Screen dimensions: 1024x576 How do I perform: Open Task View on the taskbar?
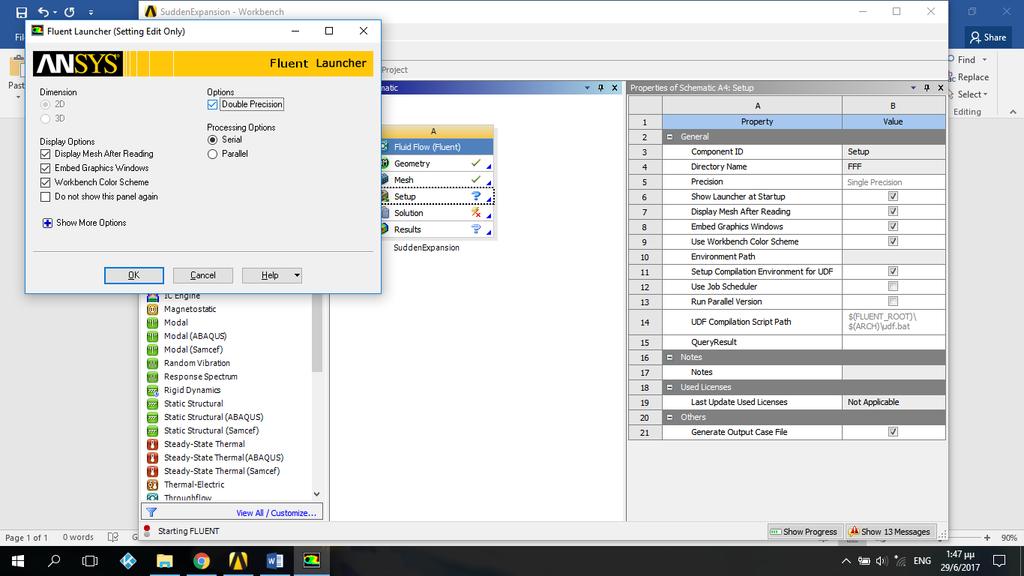90,560
